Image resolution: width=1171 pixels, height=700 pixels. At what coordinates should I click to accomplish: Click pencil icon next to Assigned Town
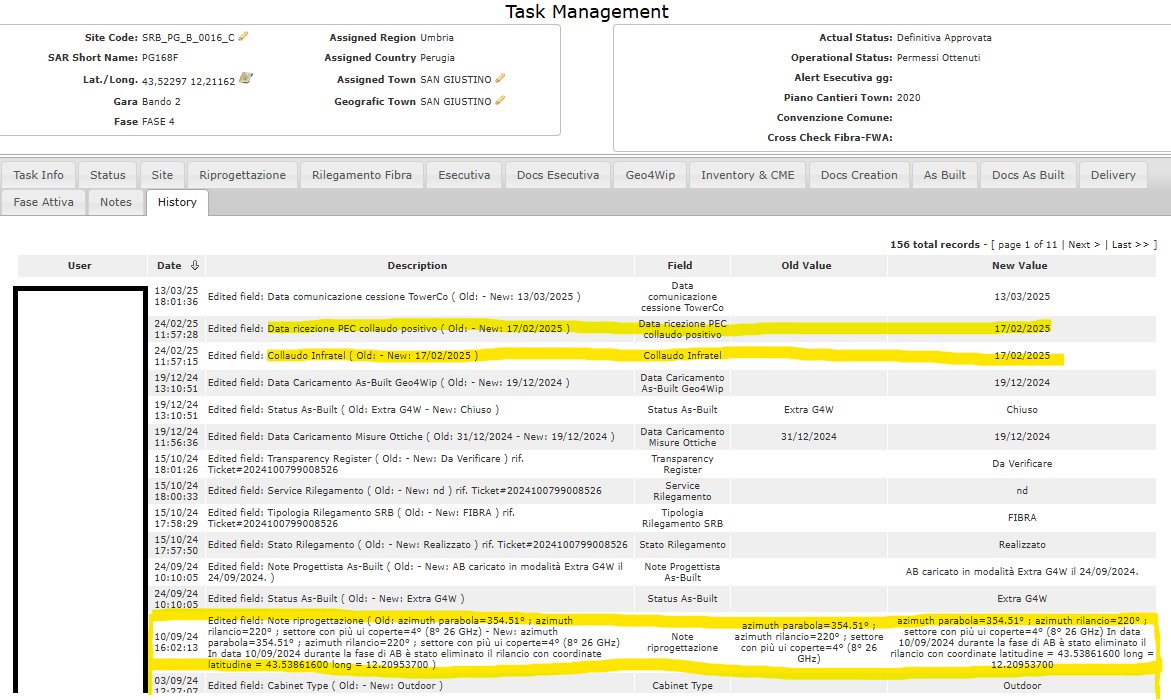(501, 78)
